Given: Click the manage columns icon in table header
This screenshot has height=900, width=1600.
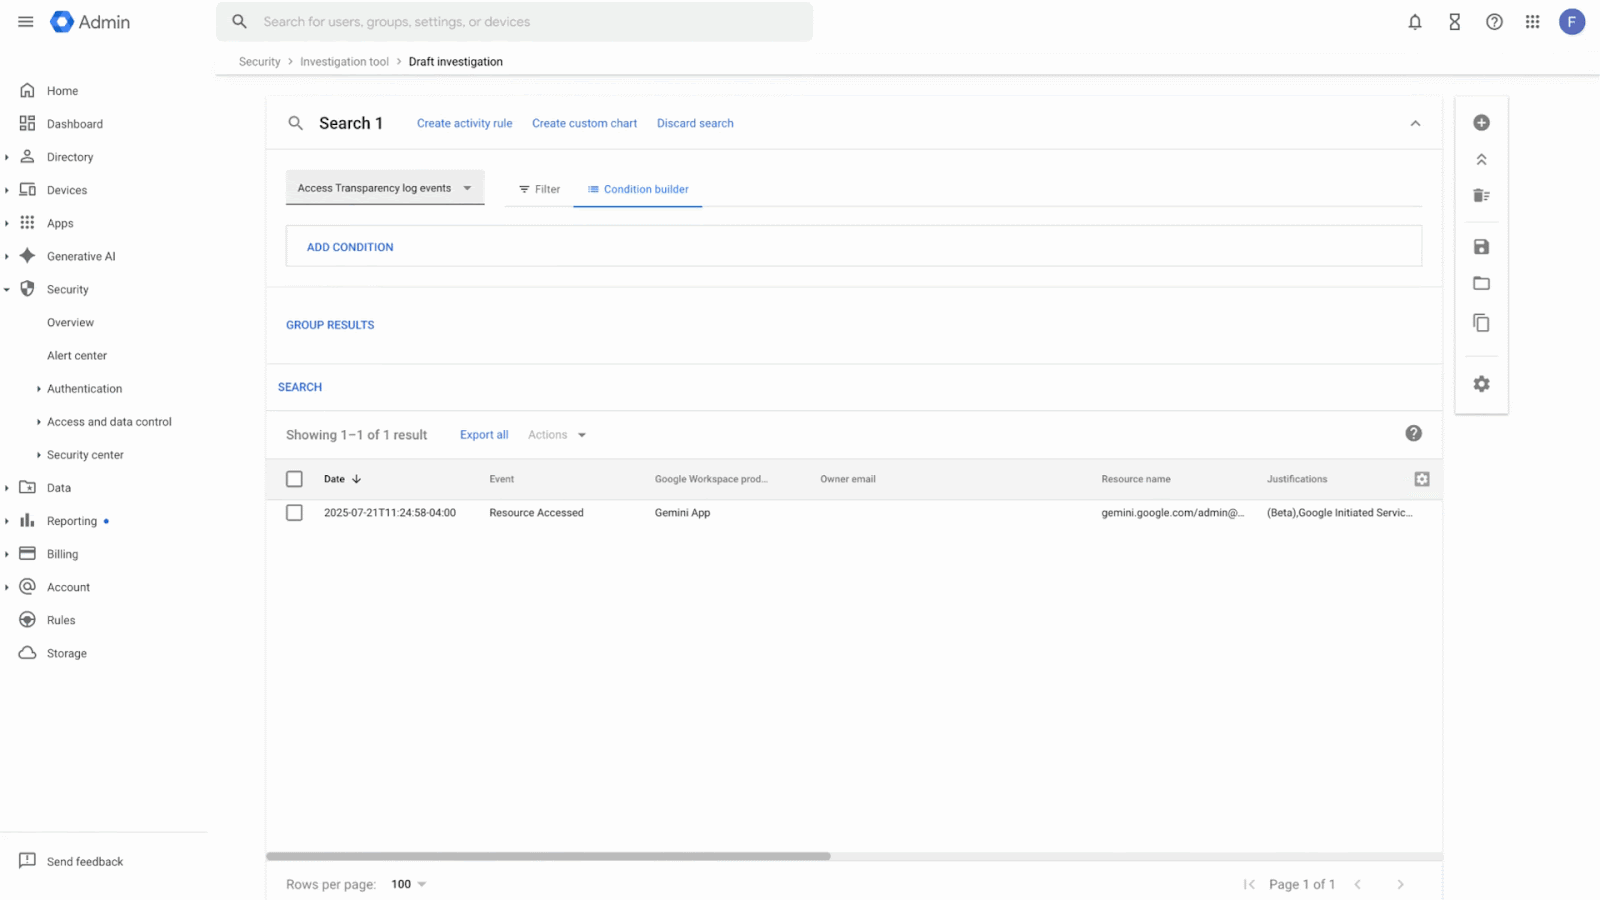Looking at the screenshot, I should click(x=1421, y=479).
